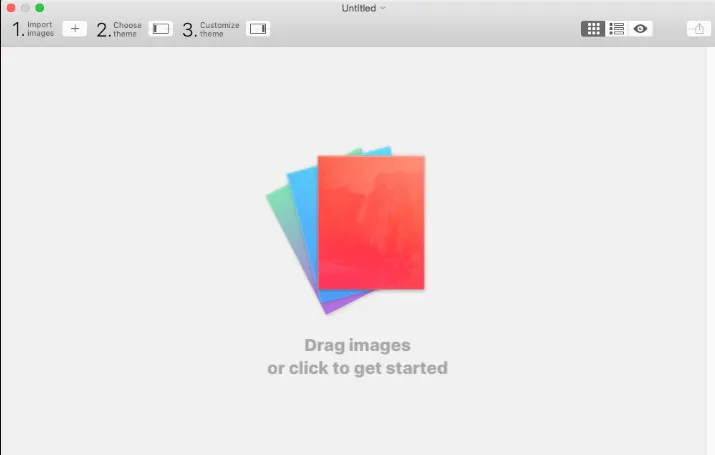Viewport: 715px width, 455px height.
Task: Click "or click to get started" text
Action: [358, 368]
